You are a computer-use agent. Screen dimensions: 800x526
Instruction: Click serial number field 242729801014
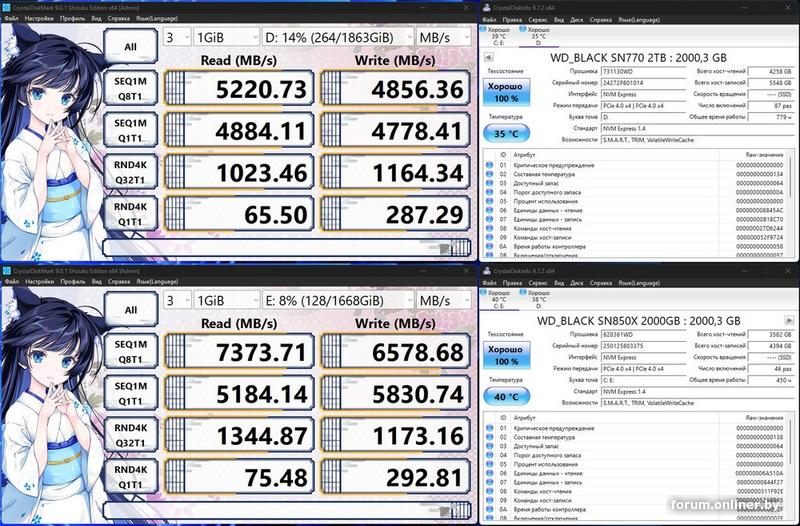(x=643, y=83)
